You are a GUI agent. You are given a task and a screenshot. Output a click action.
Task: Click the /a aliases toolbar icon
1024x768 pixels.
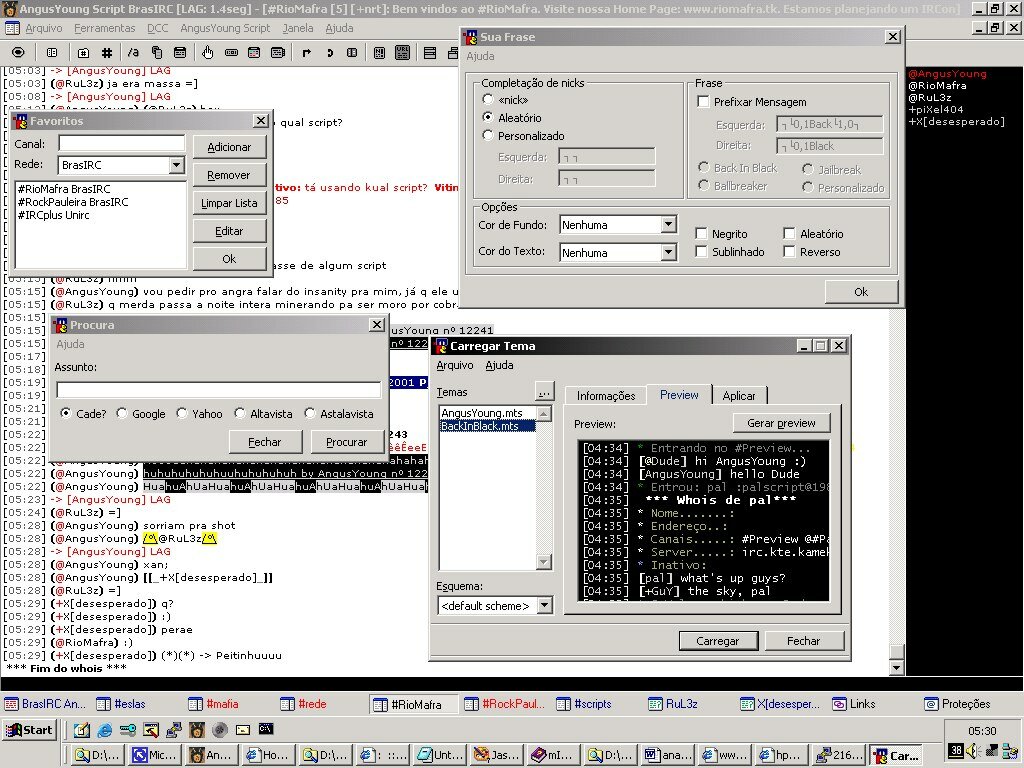[x=133, y=52]
